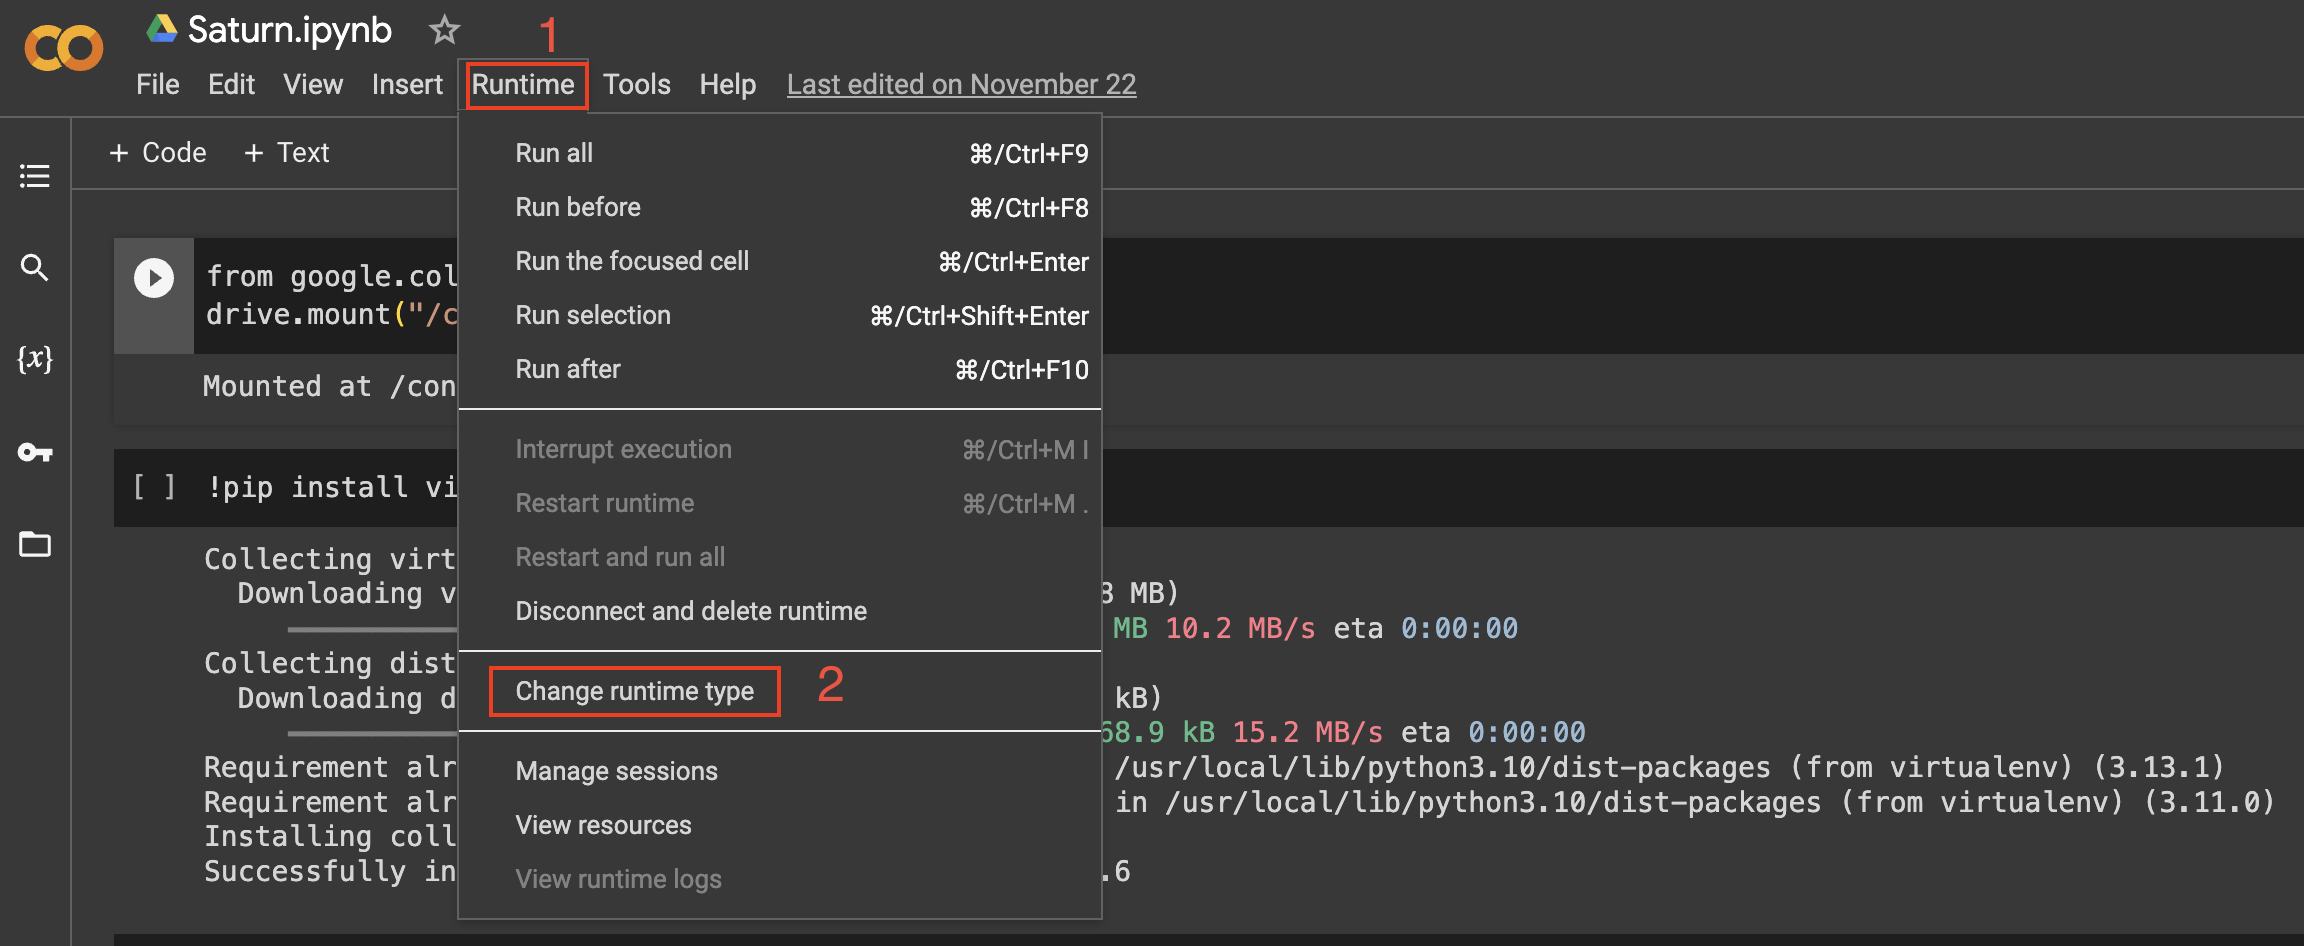Click the Colab logo icon

click(64, 48)
